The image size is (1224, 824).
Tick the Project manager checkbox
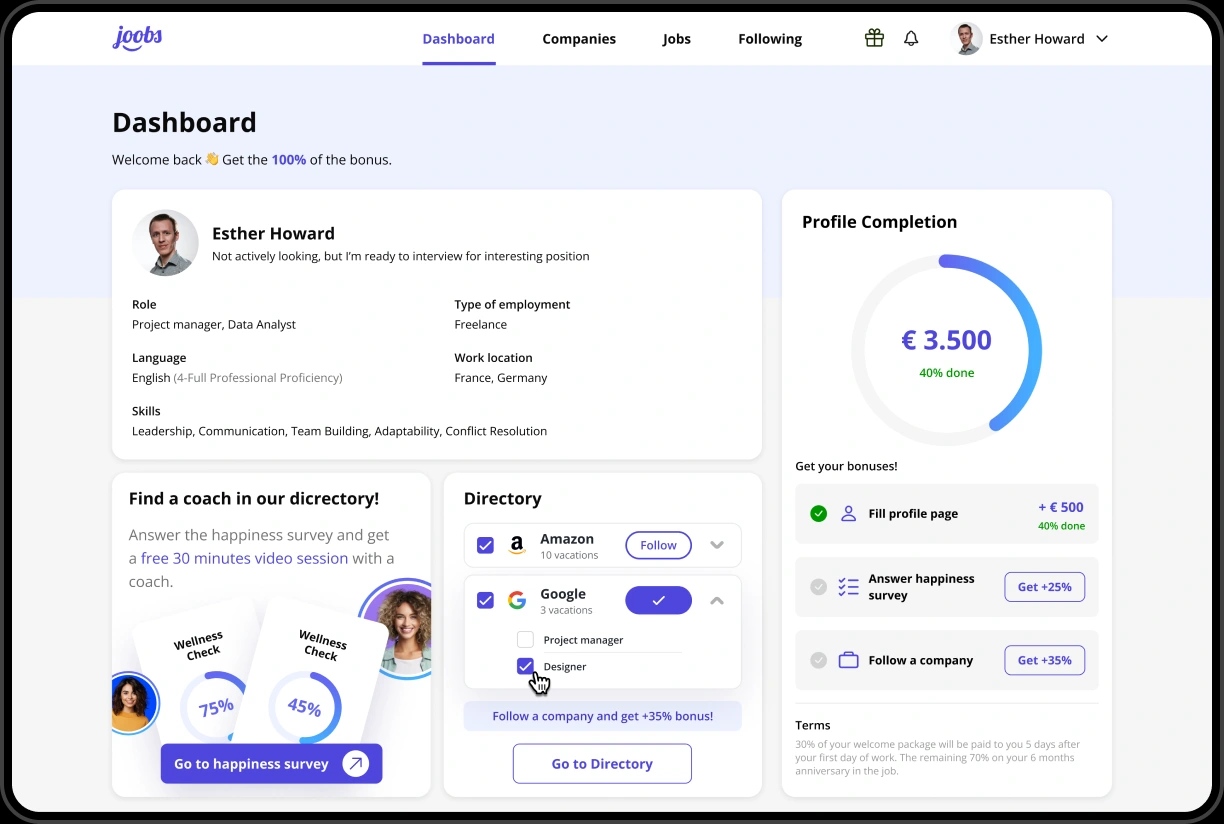(x=525, y=640)
